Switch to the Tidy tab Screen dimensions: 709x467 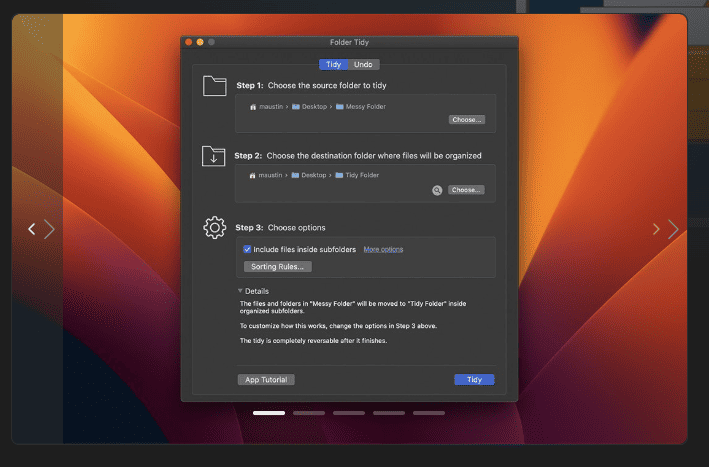click(334, 65)
